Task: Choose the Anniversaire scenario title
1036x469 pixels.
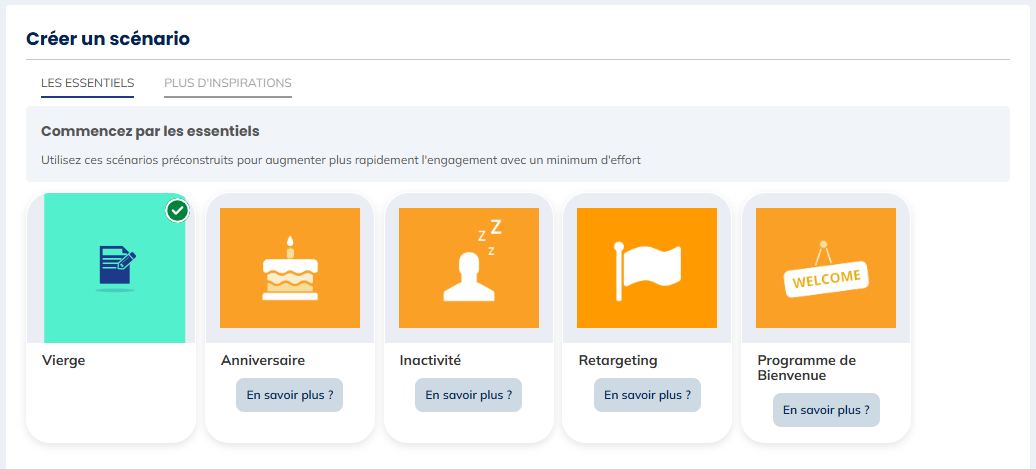Action: (263, 360)
